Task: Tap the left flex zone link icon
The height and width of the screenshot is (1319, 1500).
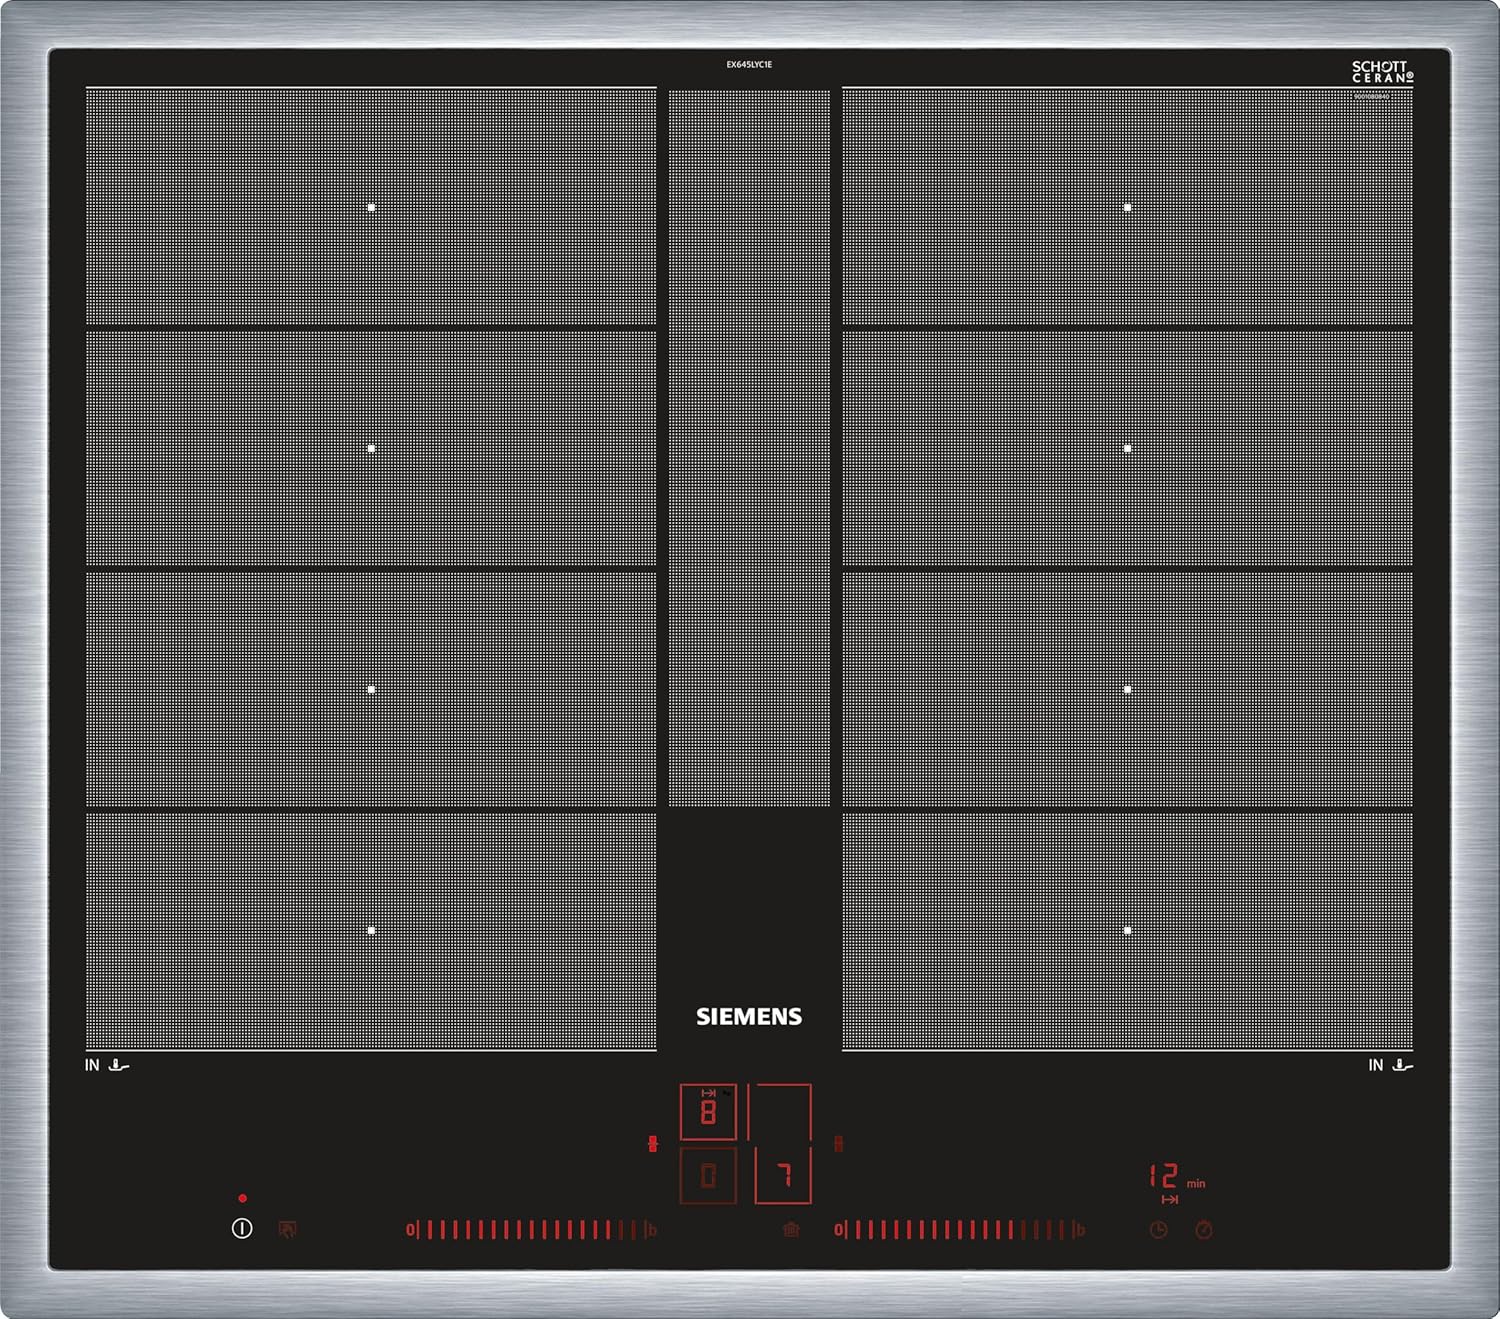Action: point(653,1144)
